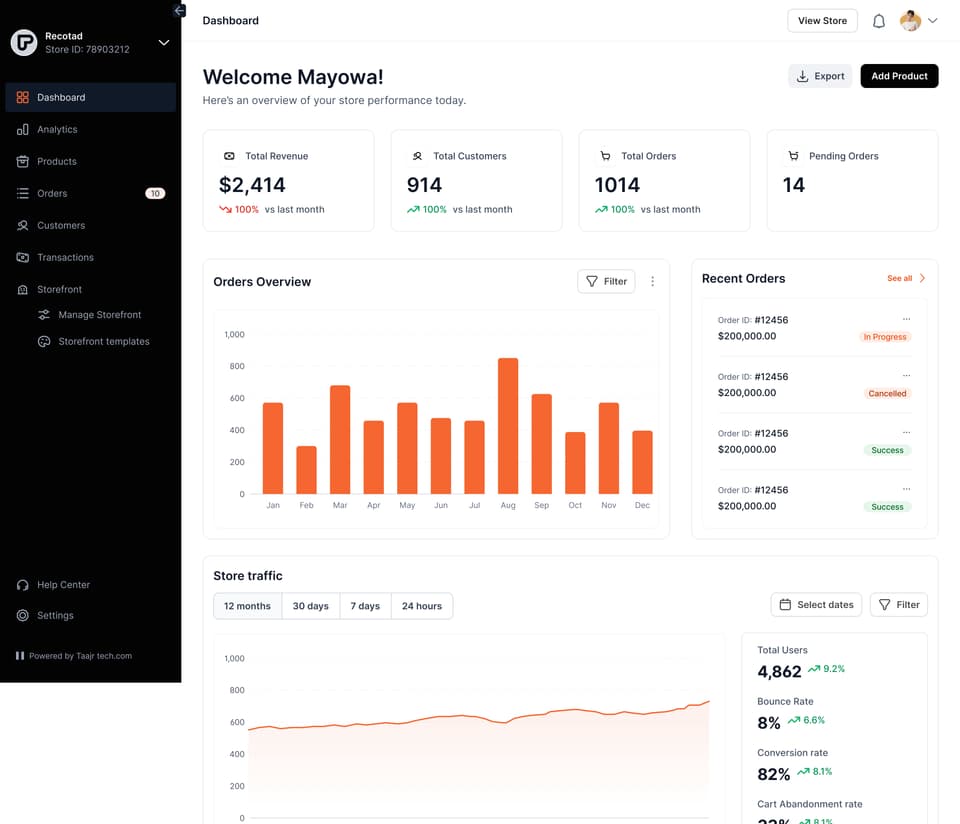This screenshot has height=824, width=960.
Task: Click the Total Customers icon
Action: (417, 156)
